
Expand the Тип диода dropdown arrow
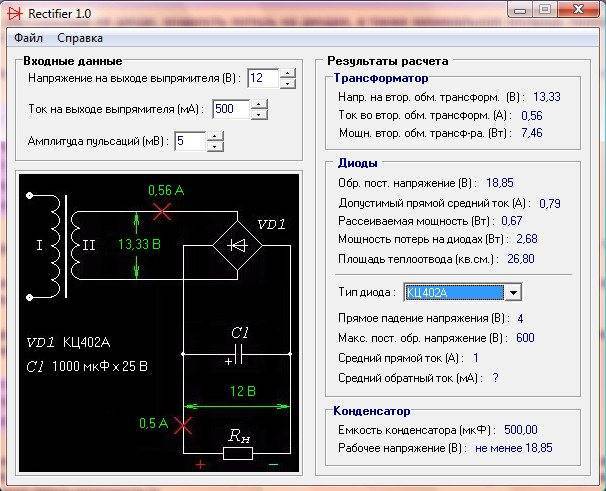click(x=513, y=293)
